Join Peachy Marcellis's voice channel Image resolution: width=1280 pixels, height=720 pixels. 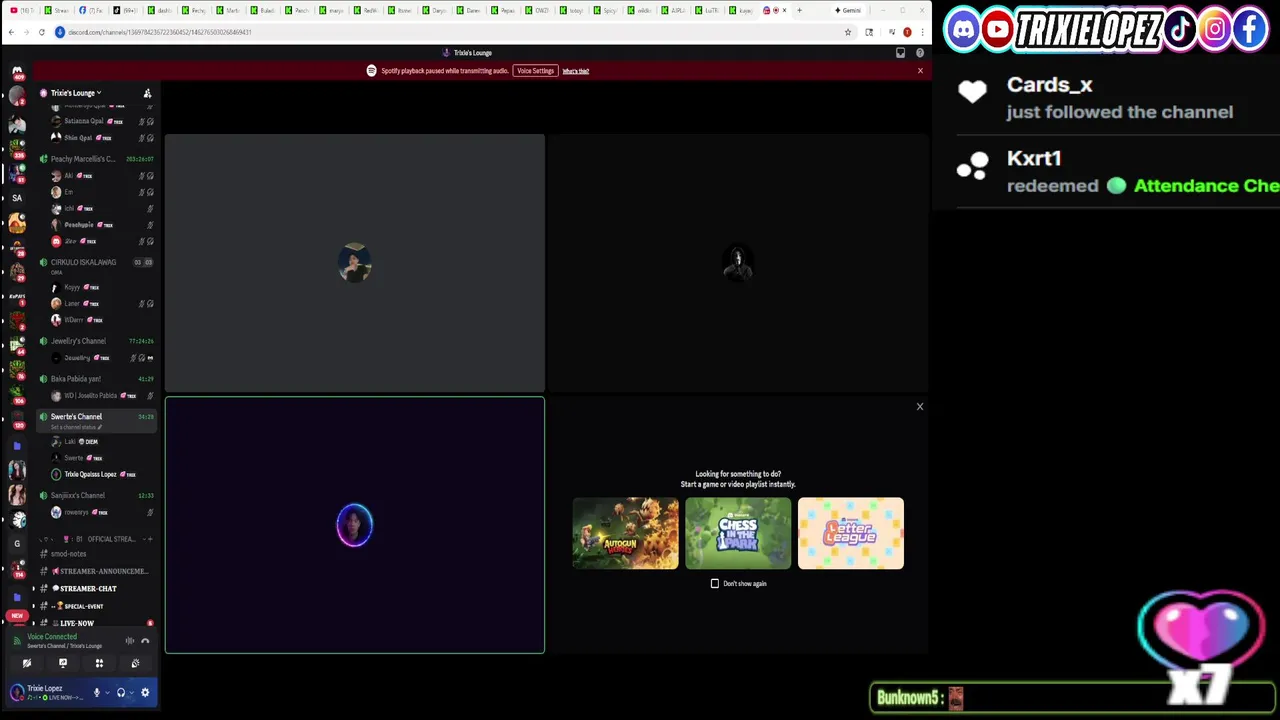click(96, 159)
